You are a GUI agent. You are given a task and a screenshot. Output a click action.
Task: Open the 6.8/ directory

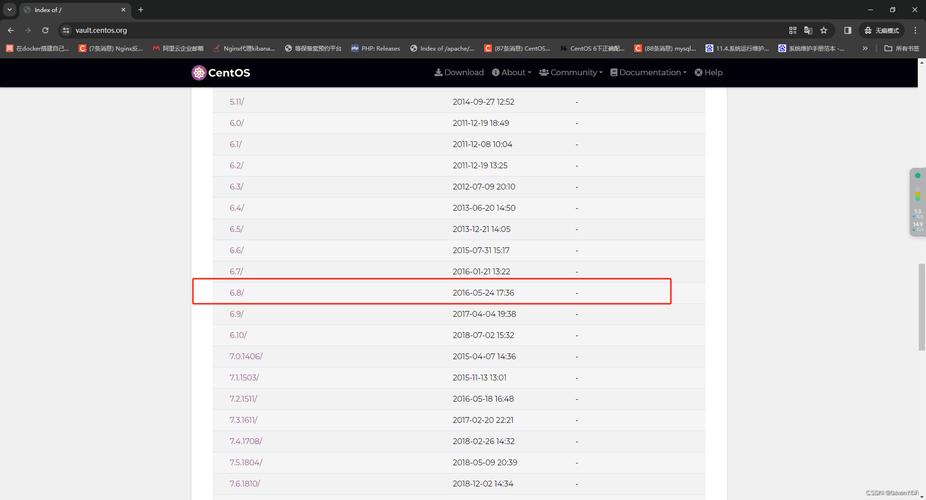point(236,293)
